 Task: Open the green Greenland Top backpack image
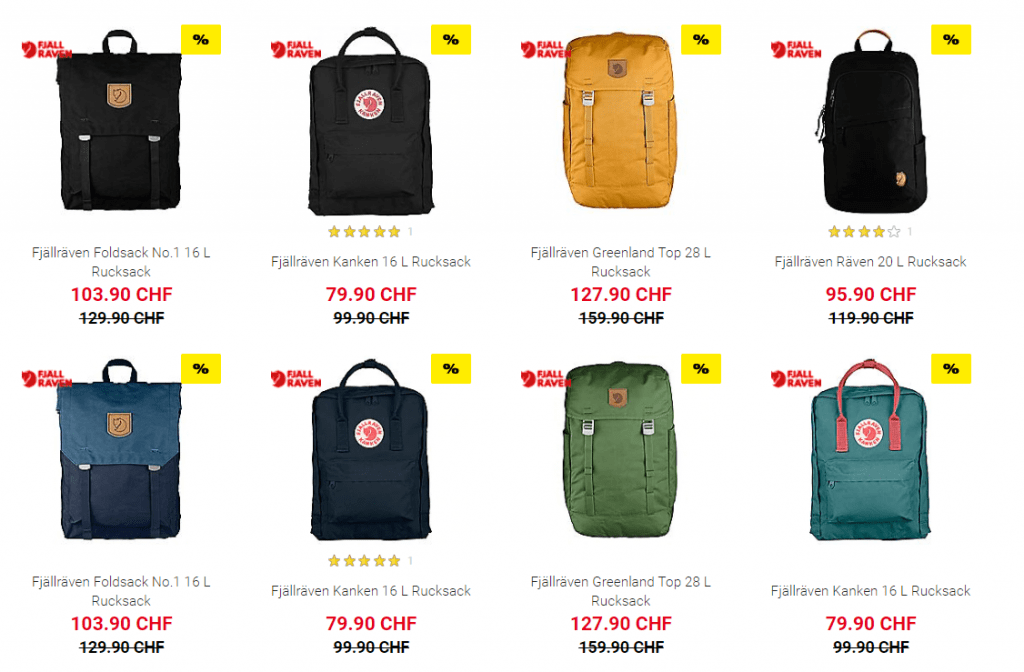620,449
